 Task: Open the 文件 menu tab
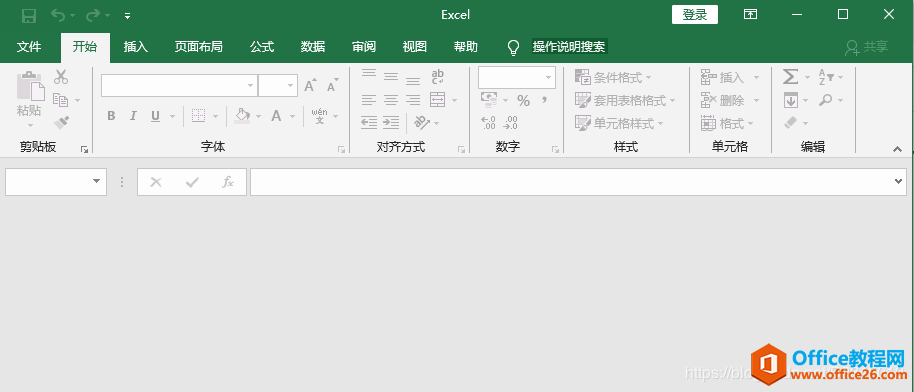29,47
